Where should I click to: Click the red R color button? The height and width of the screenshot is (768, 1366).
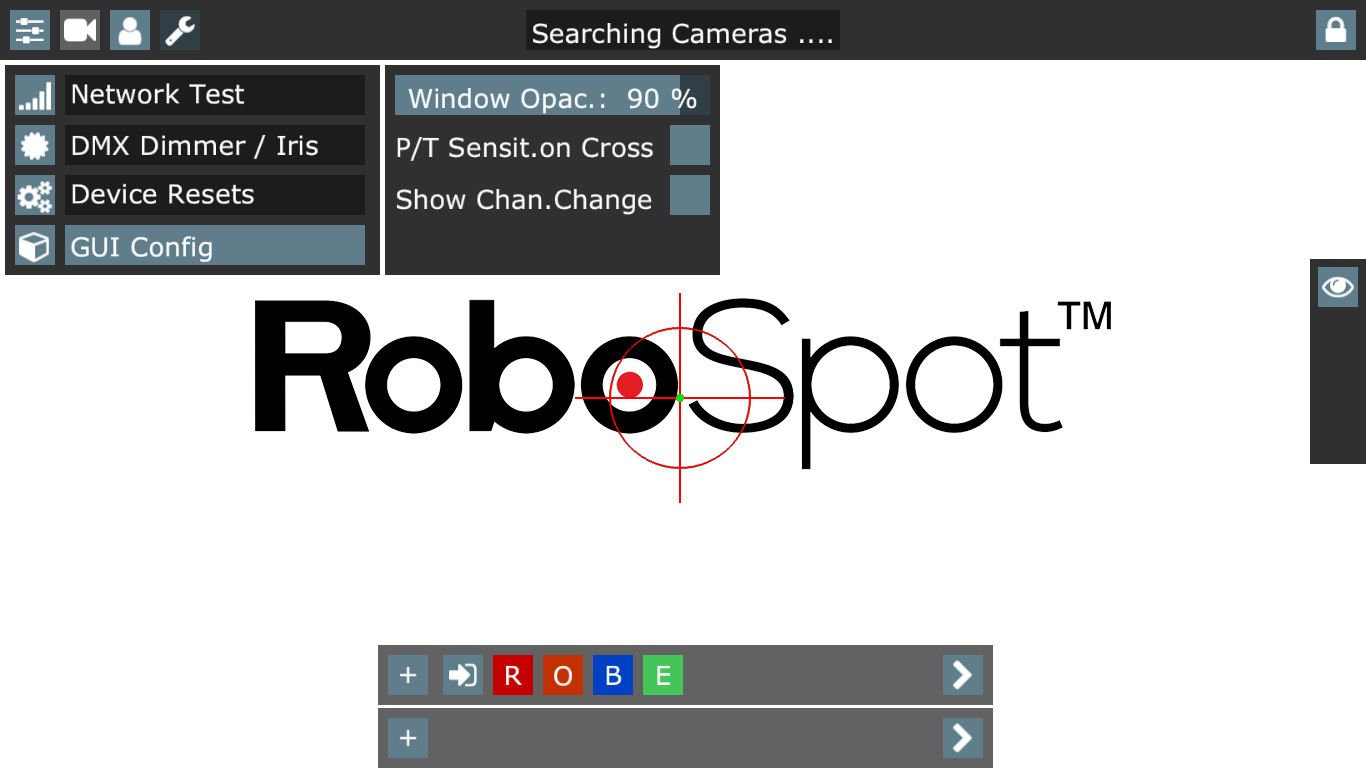513,676
